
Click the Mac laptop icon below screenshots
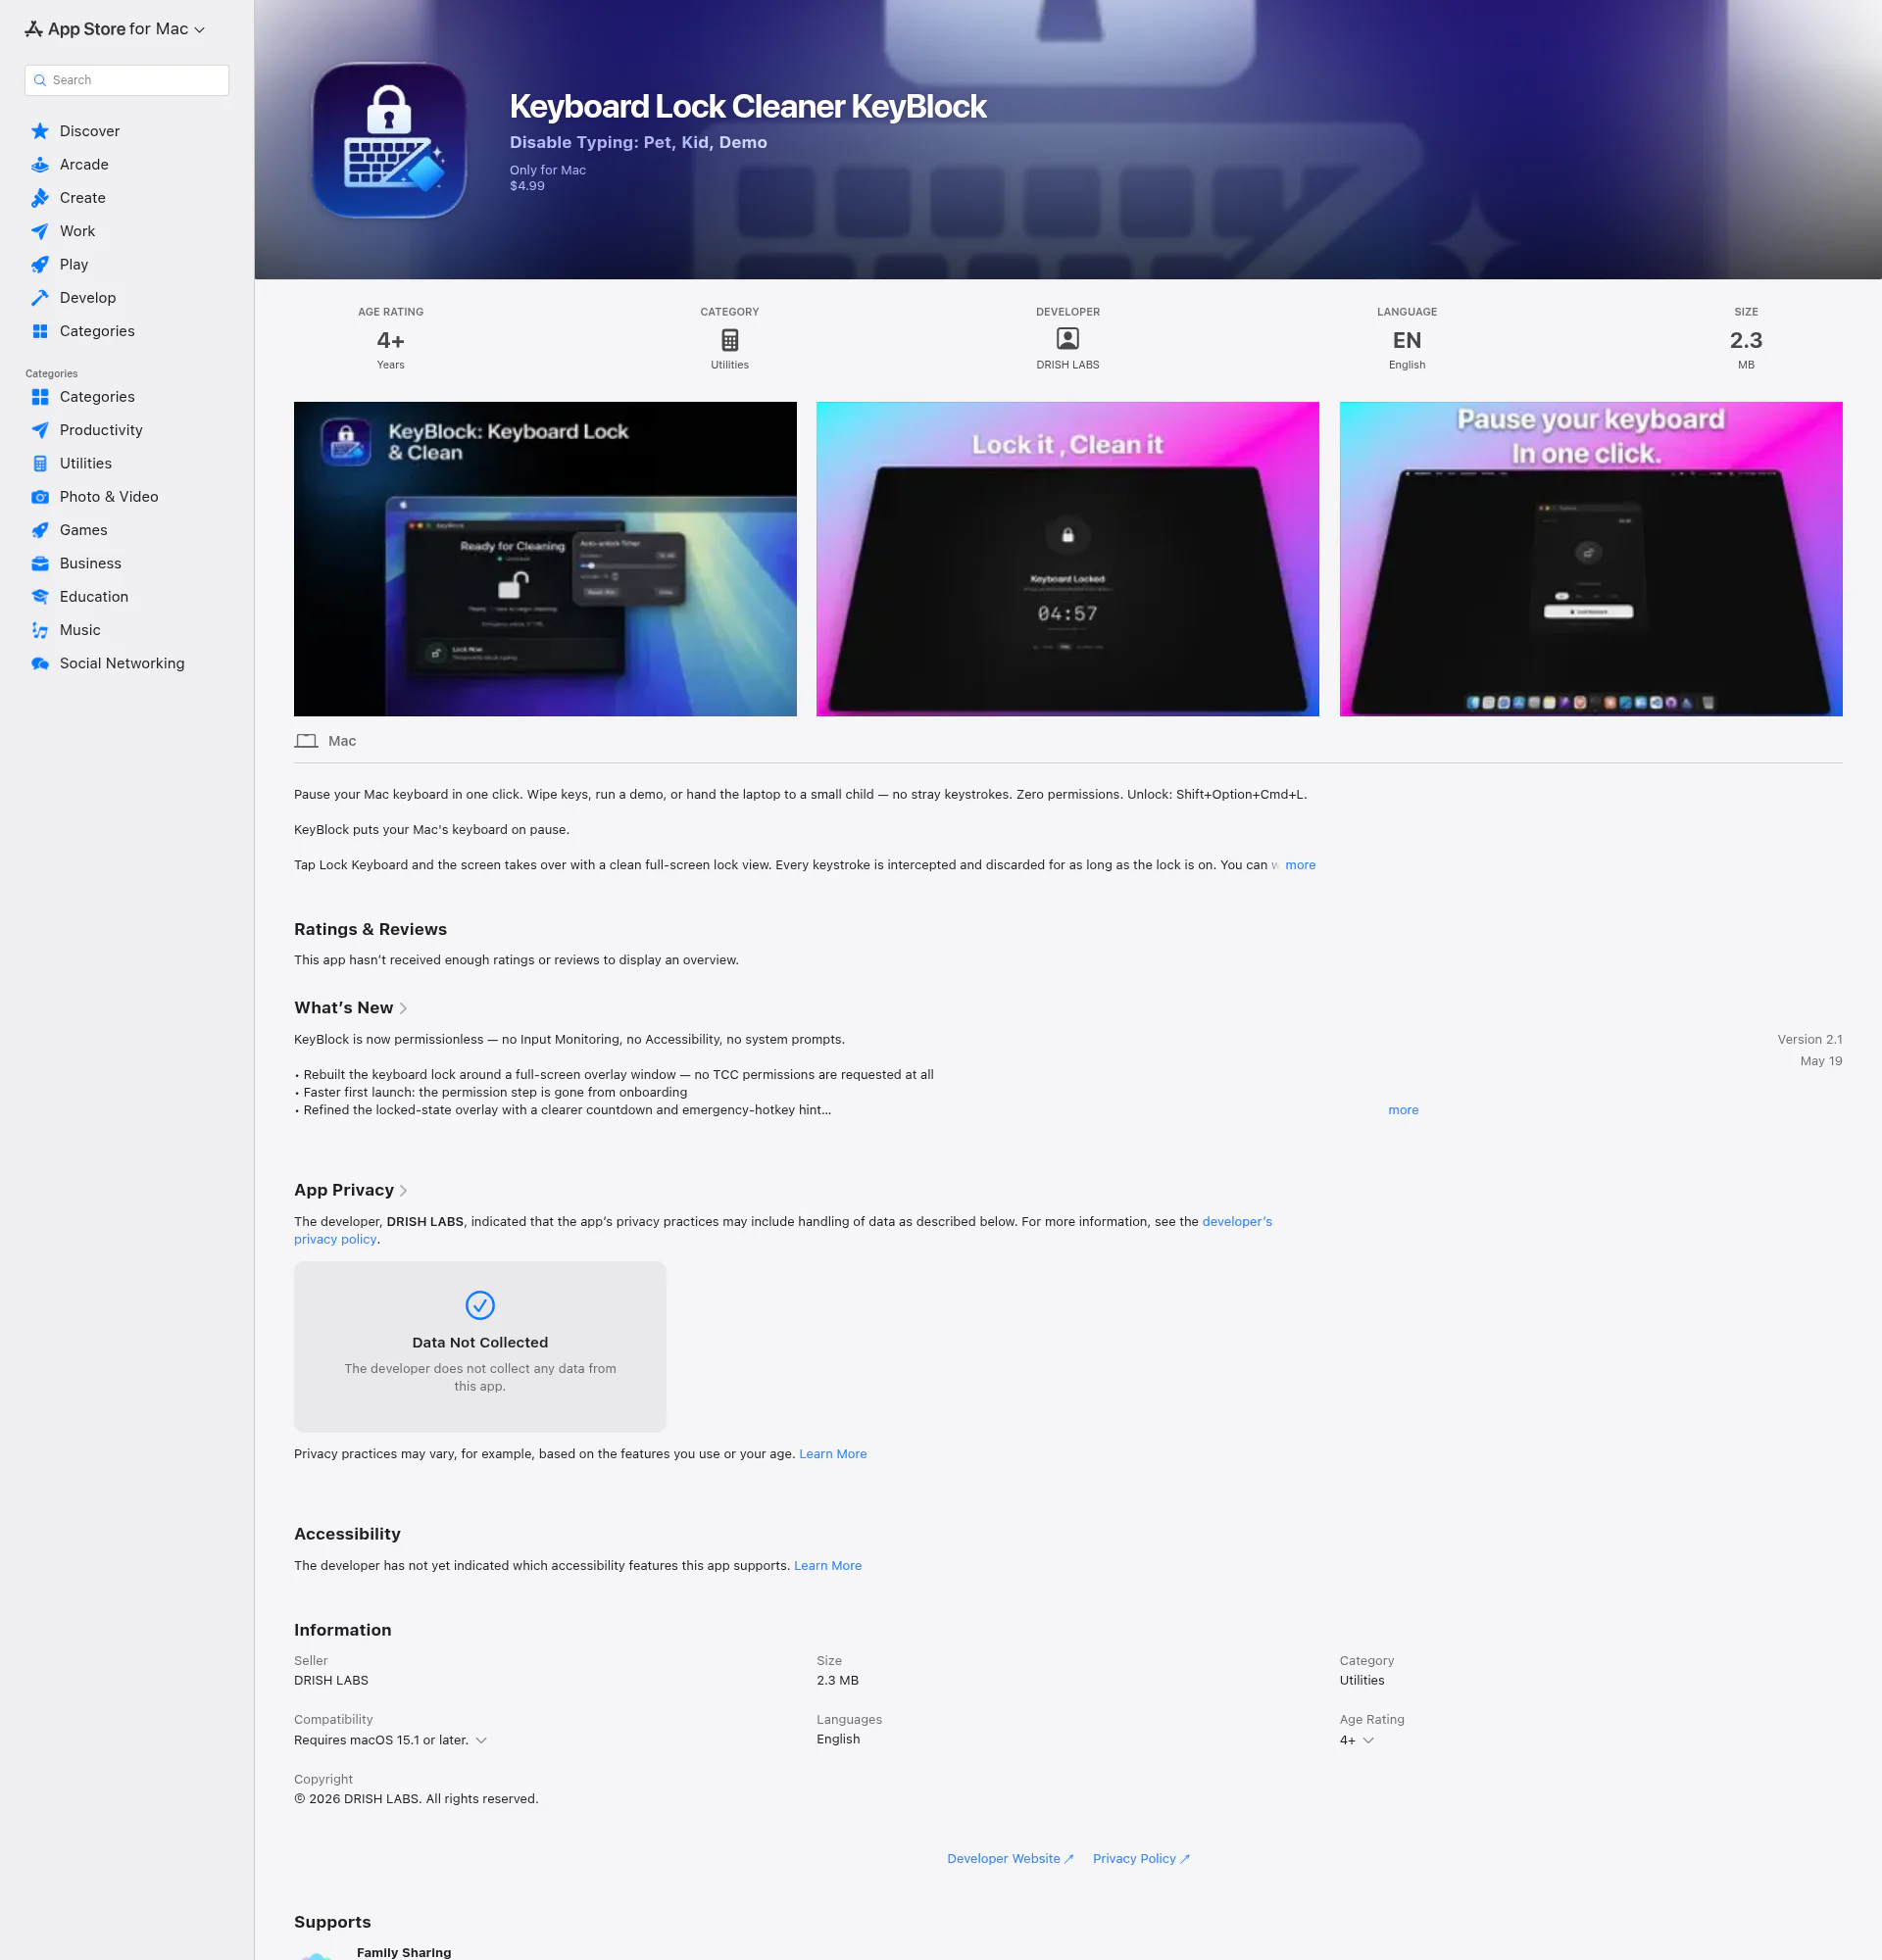[x=306, y=741]
